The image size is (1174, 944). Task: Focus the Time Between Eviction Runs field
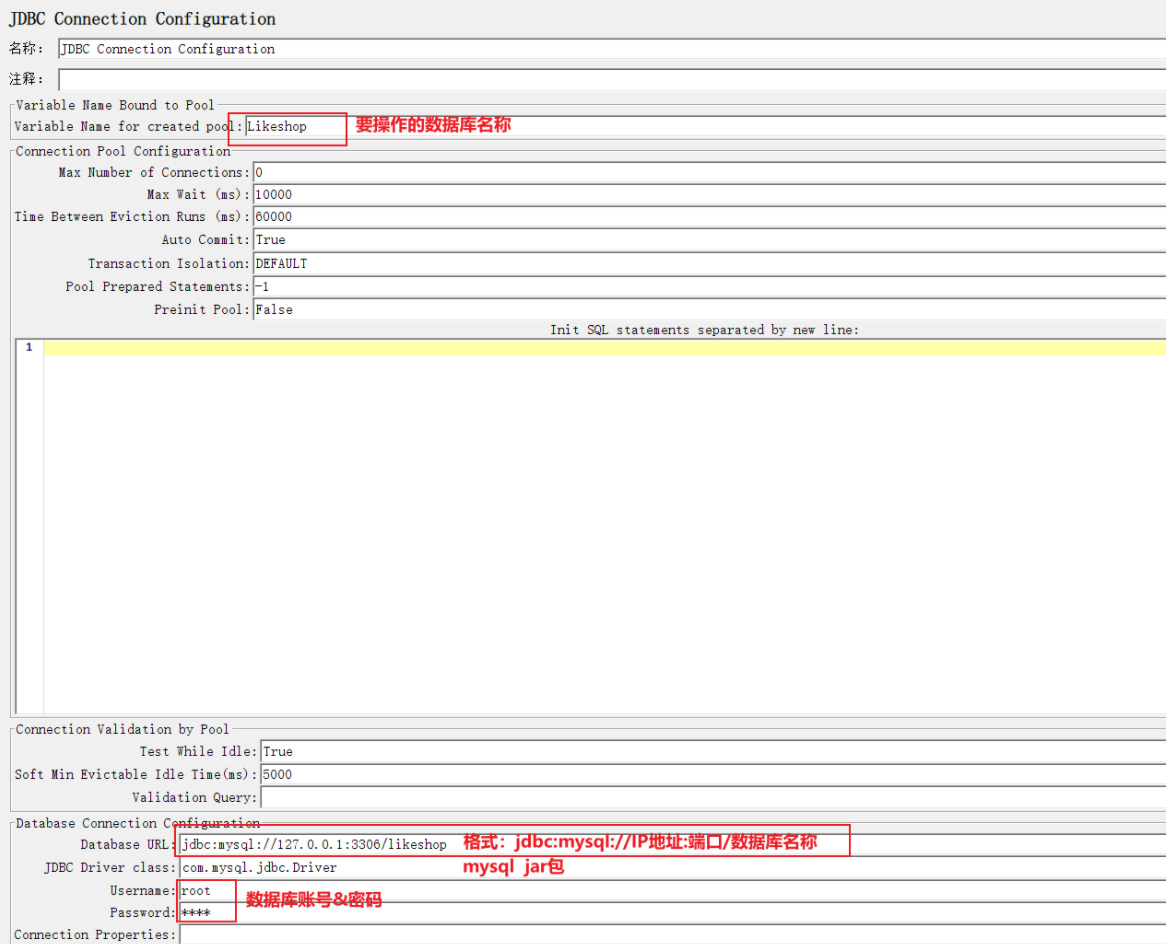pyautogui.click(x=700, y=217)
